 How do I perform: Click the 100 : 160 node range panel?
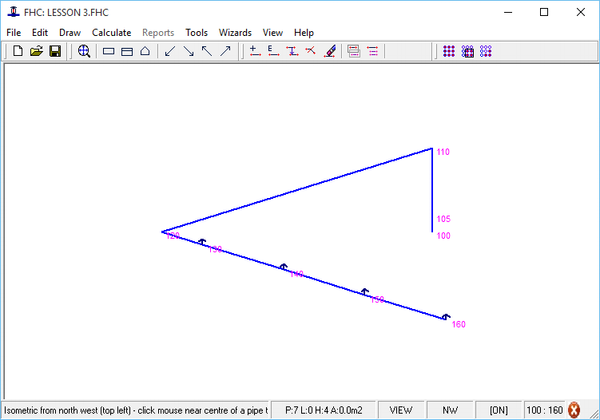click(x=543, y=410)
